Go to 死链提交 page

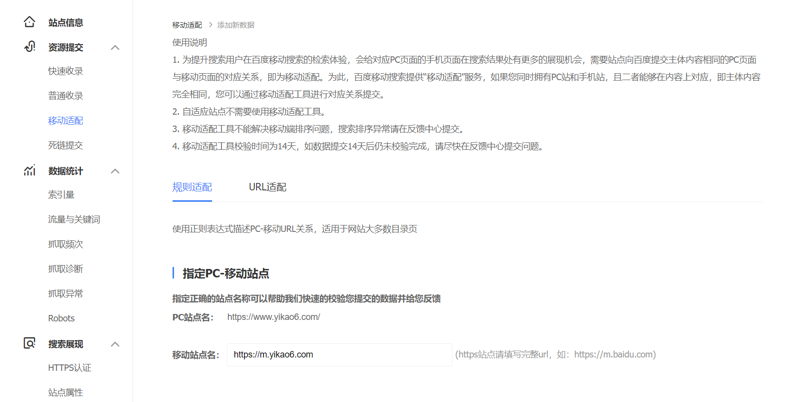tap(65, 145)
